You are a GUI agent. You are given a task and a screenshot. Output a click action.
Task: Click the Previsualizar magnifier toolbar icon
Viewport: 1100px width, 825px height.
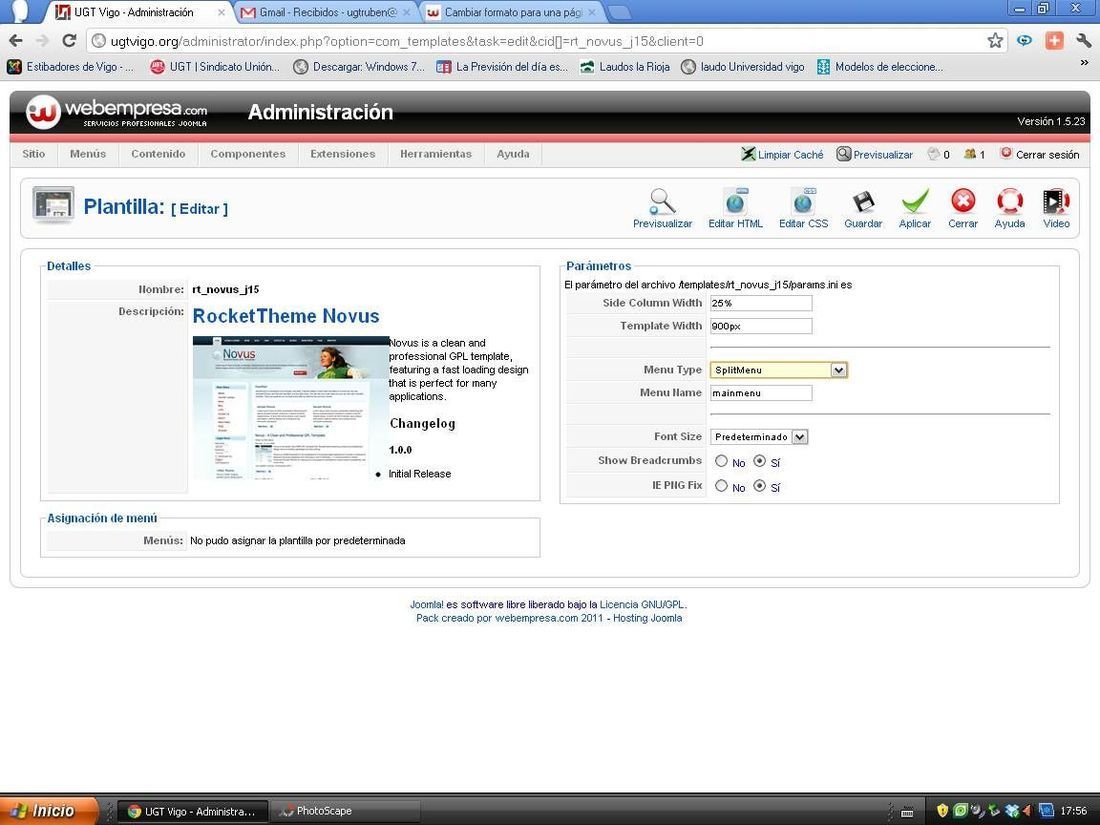point(662,202)
